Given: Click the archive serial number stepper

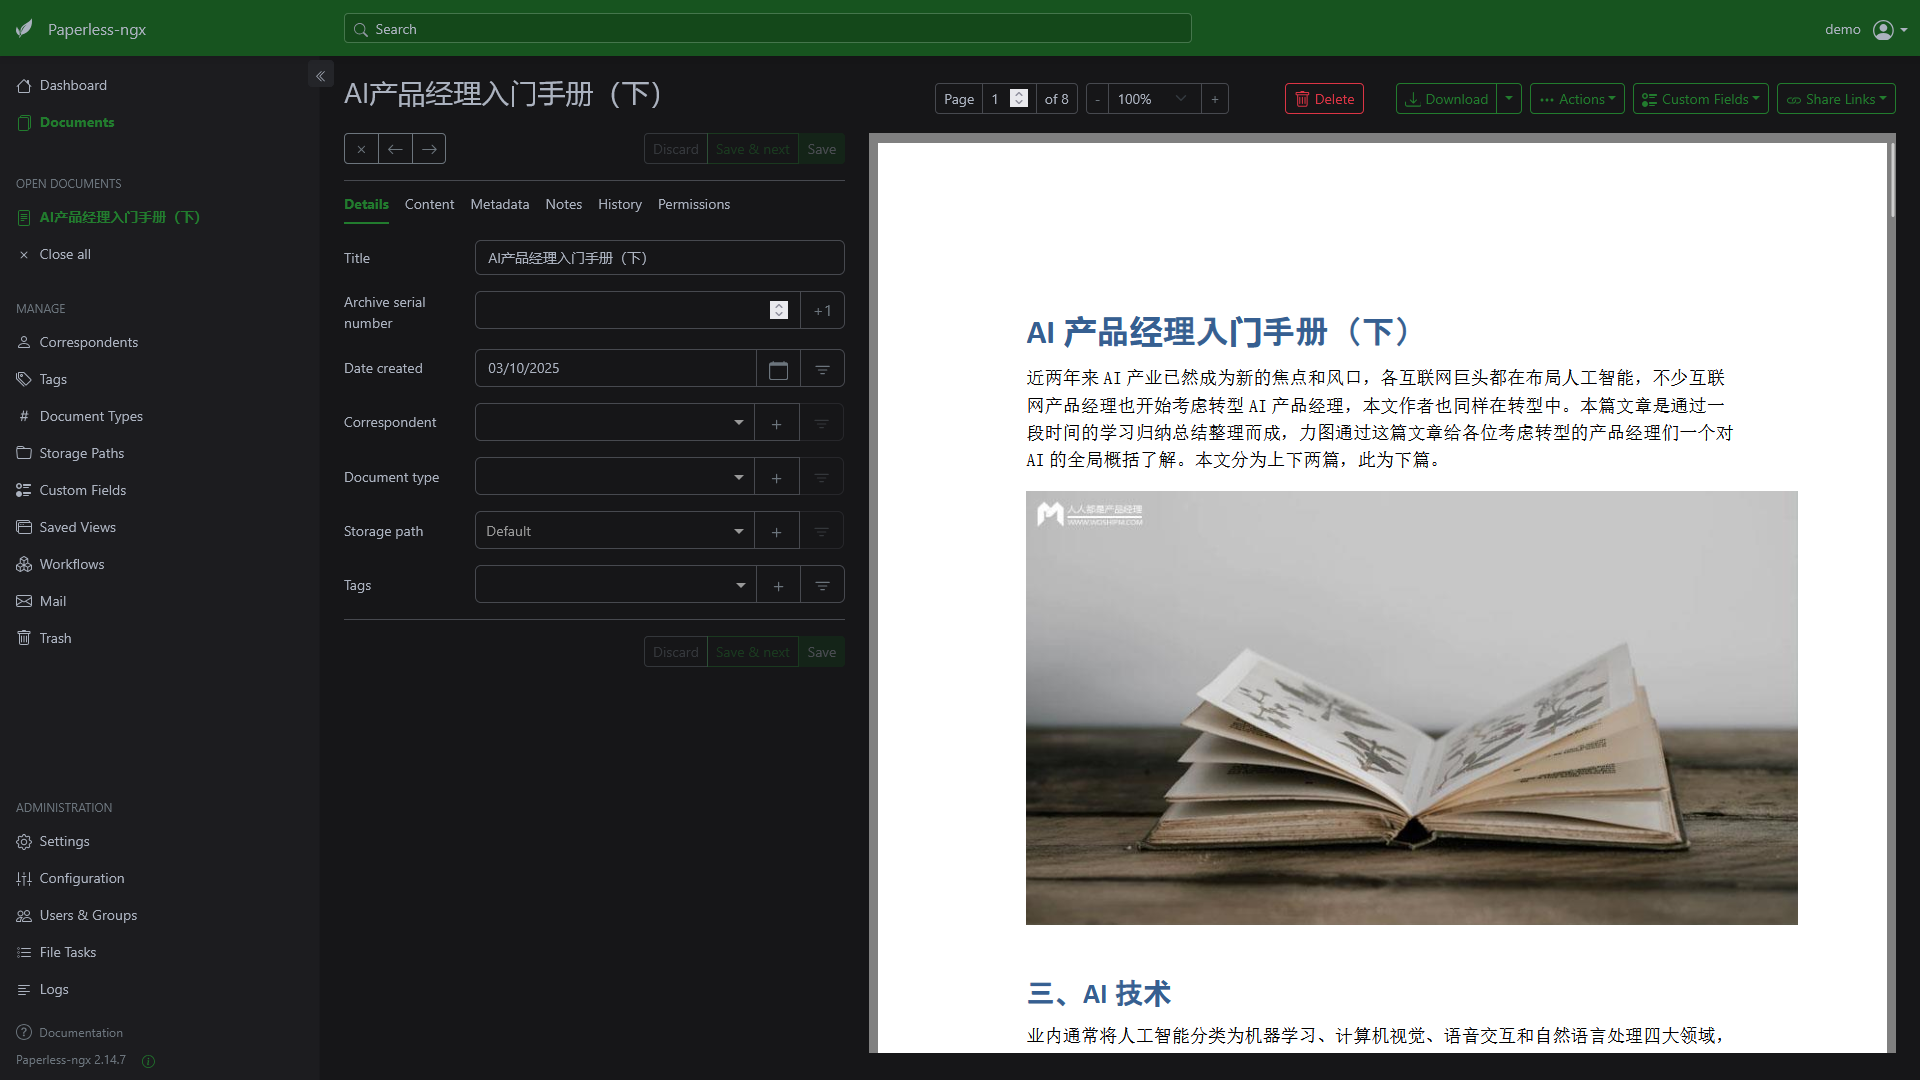Looking at the screenshot, I should pyautogui.click(x=779, y=310).
